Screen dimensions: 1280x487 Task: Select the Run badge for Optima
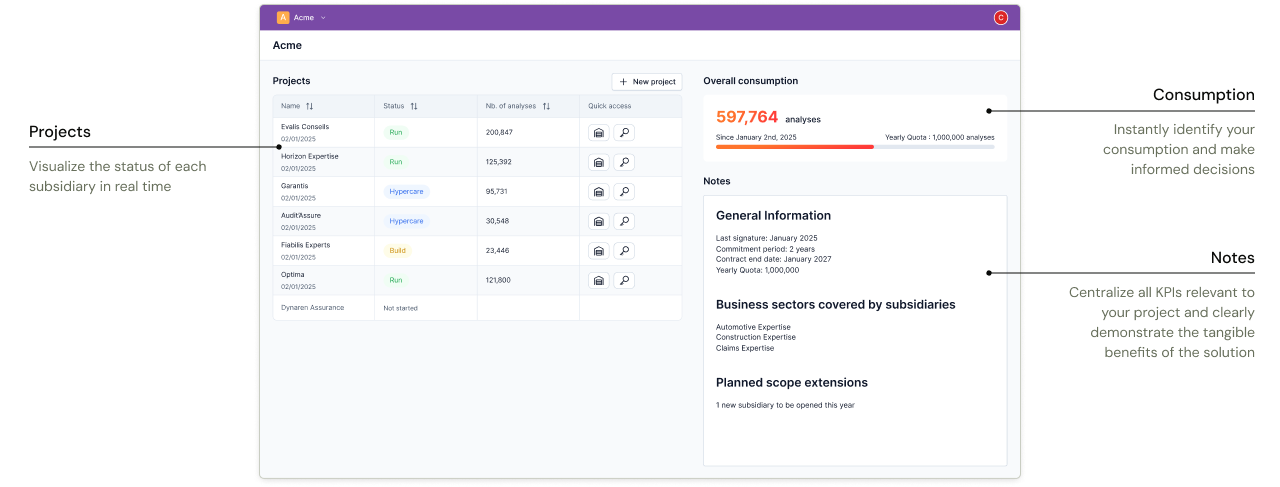point(396,280)
